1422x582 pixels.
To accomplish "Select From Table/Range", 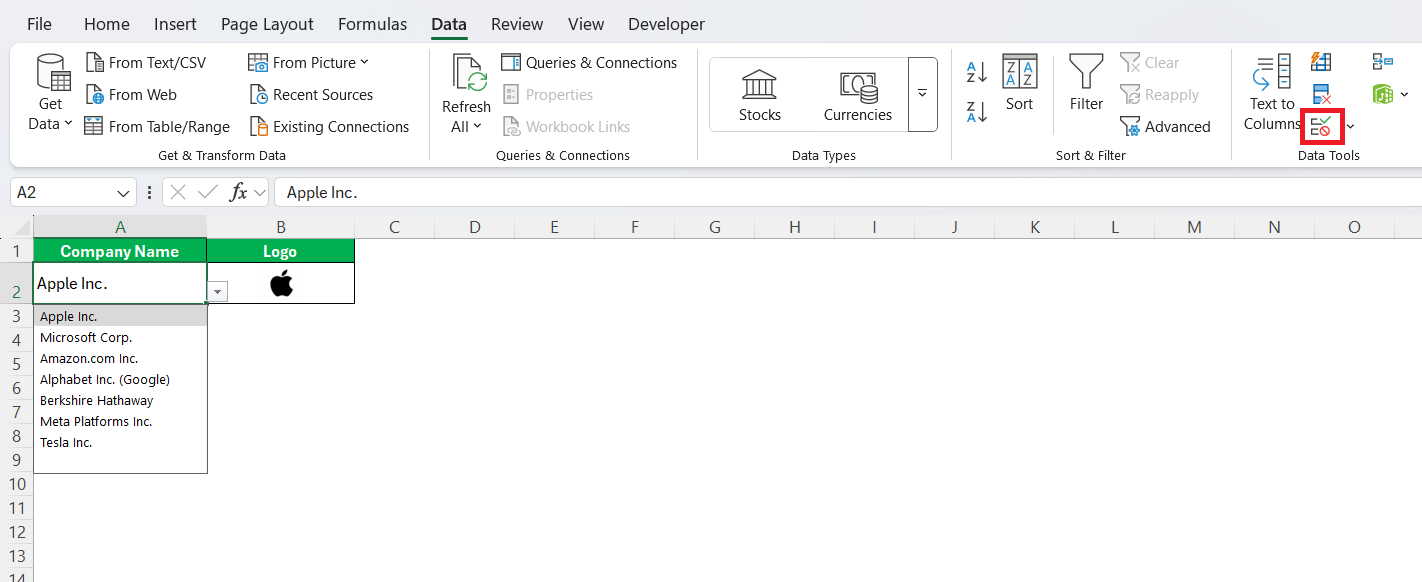I will coord(157,127).
